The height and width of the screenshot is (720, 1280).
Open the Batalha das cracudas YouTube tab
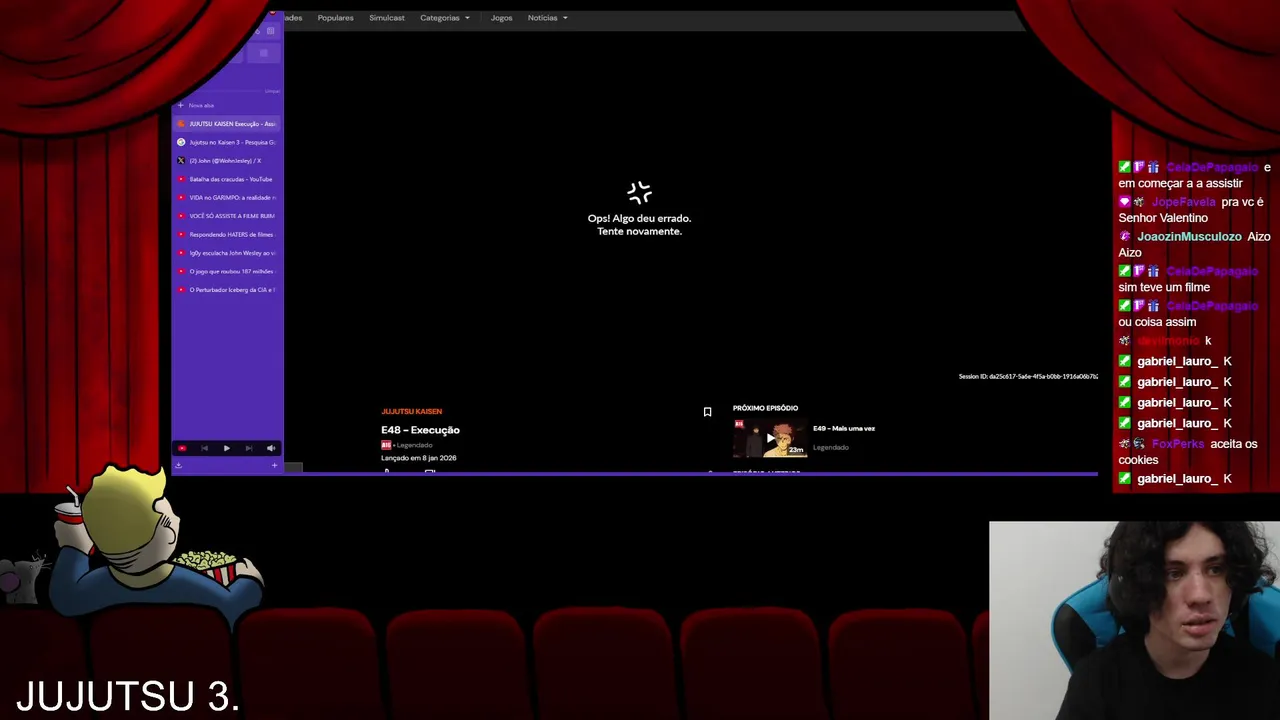227,179
